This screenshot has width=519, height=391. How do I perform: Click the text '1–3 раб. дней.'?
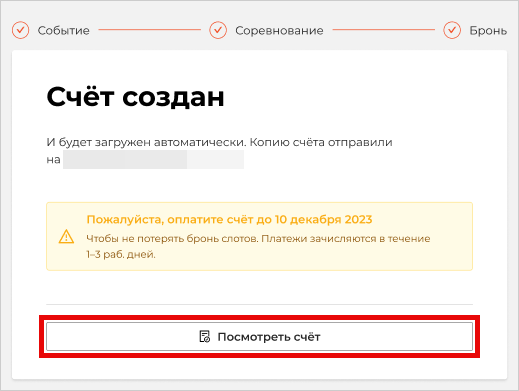pyautogui.click(x=121, y=254)
